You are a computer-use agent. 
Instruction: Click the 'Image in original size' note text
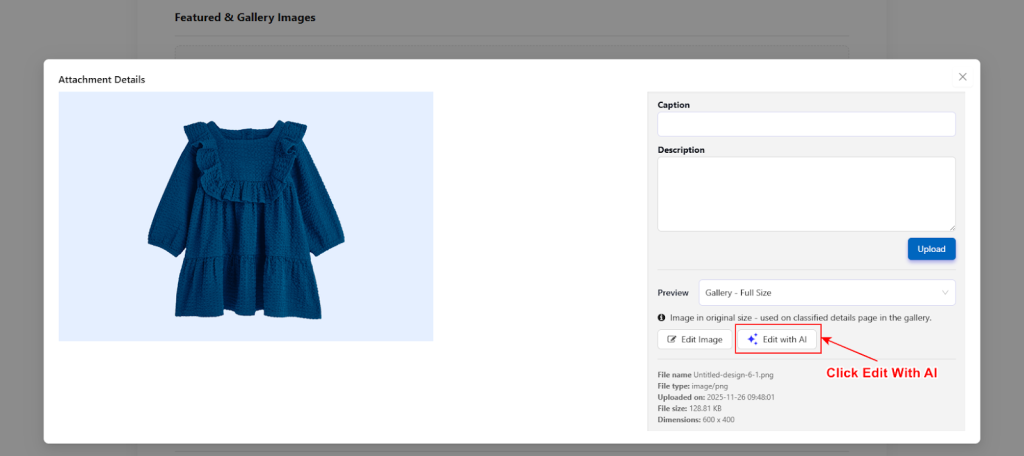coord(800,318)
